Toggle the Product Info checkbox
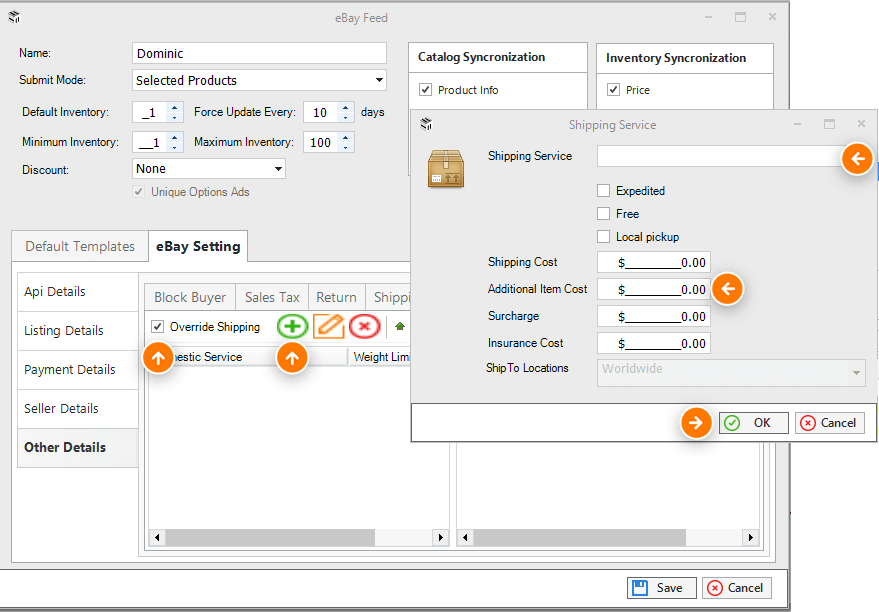This screenshot has width=879, height=612. pyautogui.click(x=425, y=90)
